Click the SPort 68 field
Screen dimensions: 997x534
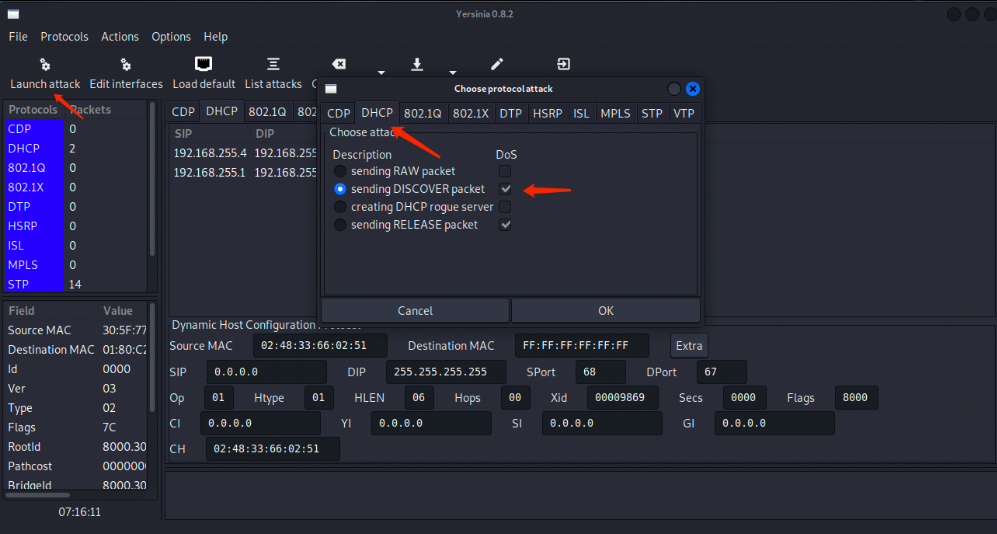point(600,372)
